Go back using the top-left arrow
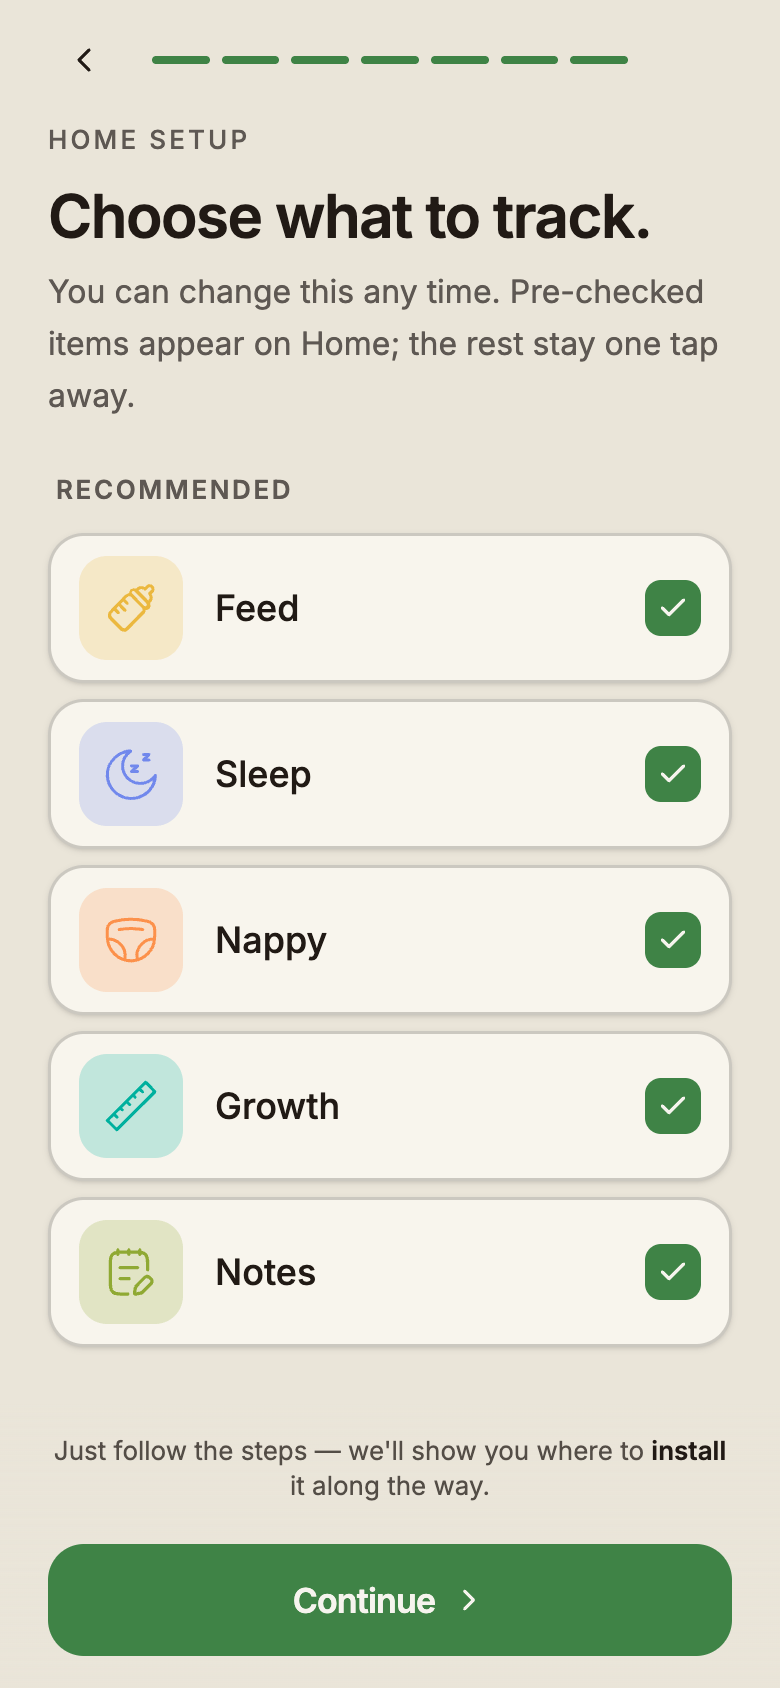This screenshot has width=780, height=1688. click(85, 60)
